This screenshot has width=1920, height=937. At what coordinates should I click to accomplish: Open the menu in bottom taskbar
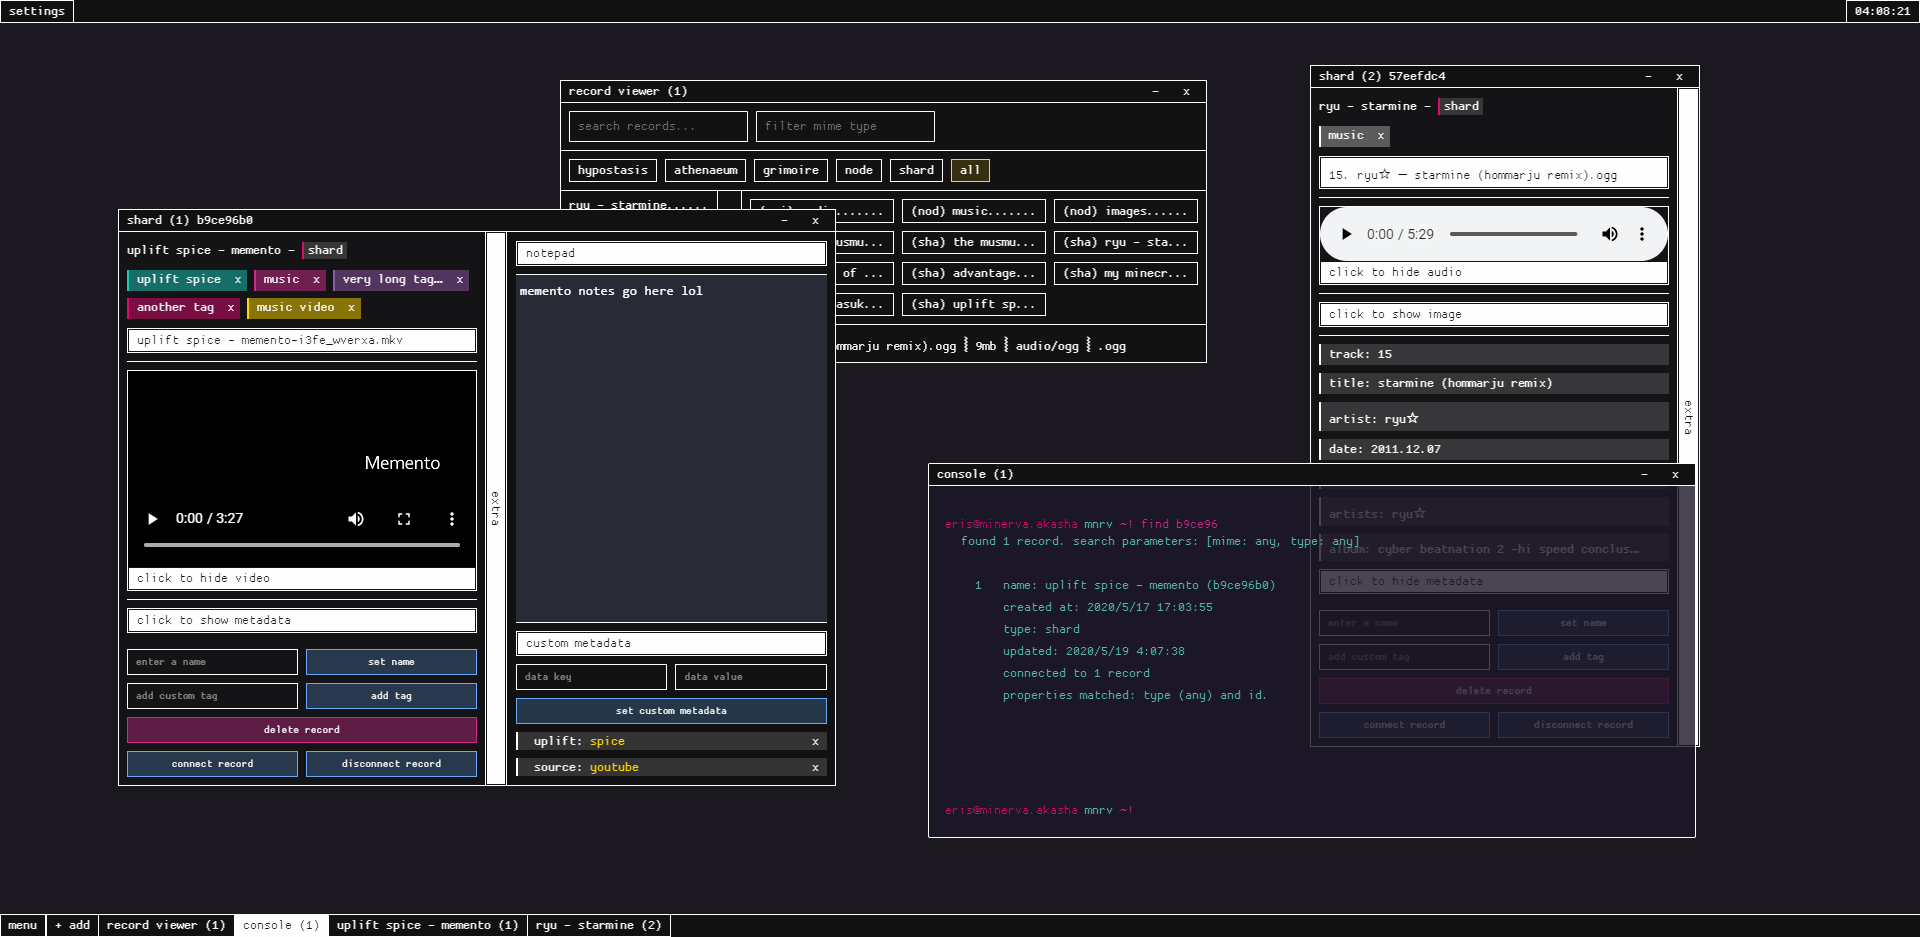point(23,925)
